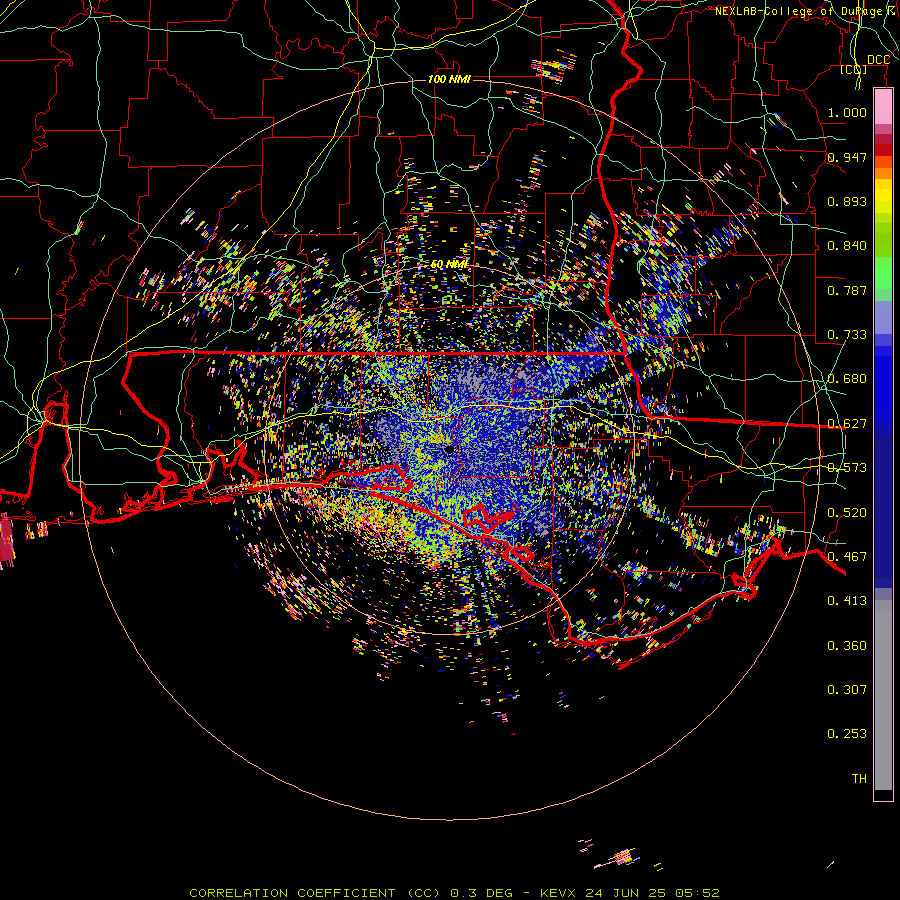The width and height of the screenshot is (900, 900).
Task: Click the DCC label above the color scale
Action: pos(878,60)
